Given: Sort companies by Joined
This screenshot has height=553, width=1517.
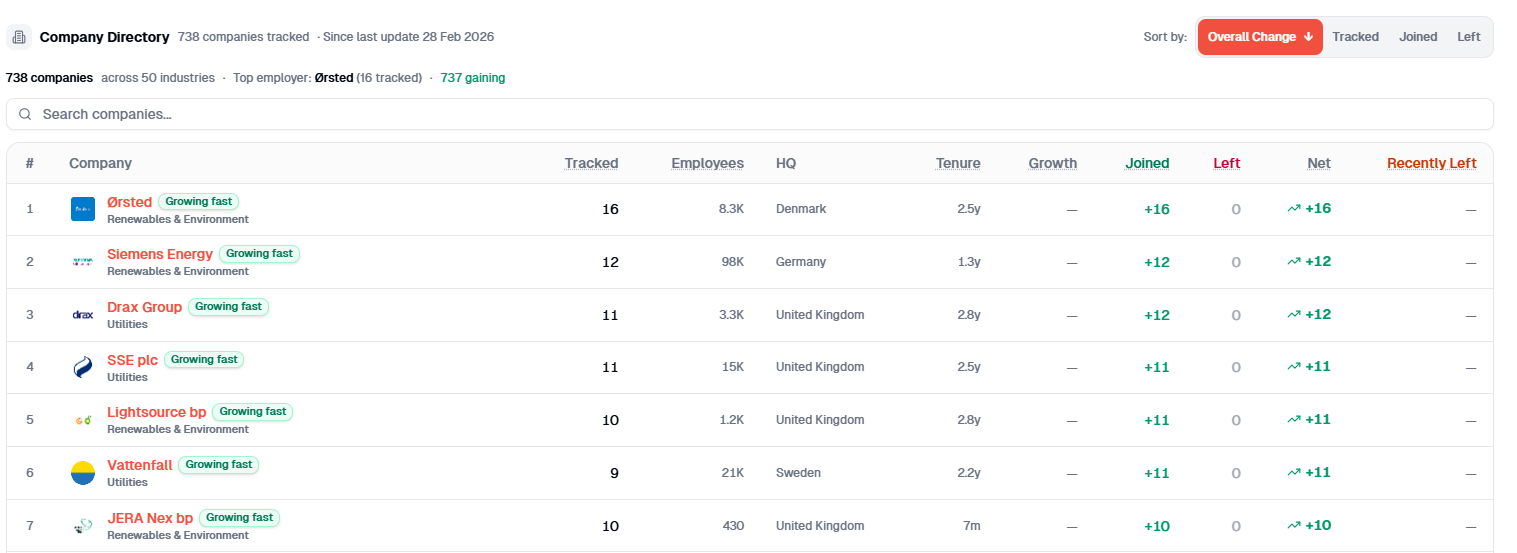Looking at the screenshot, I should [x=1418, y=37].
